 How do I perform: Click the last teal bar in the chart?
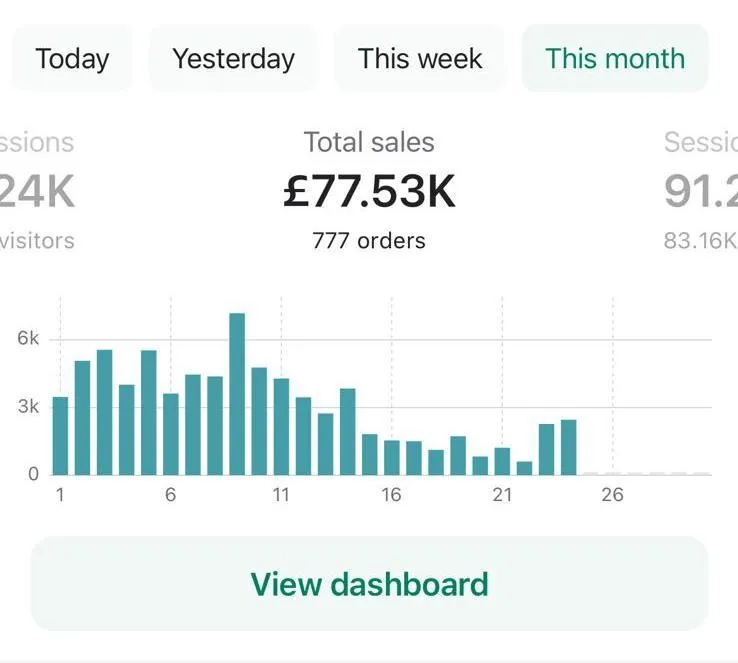[x=568, y=447]
